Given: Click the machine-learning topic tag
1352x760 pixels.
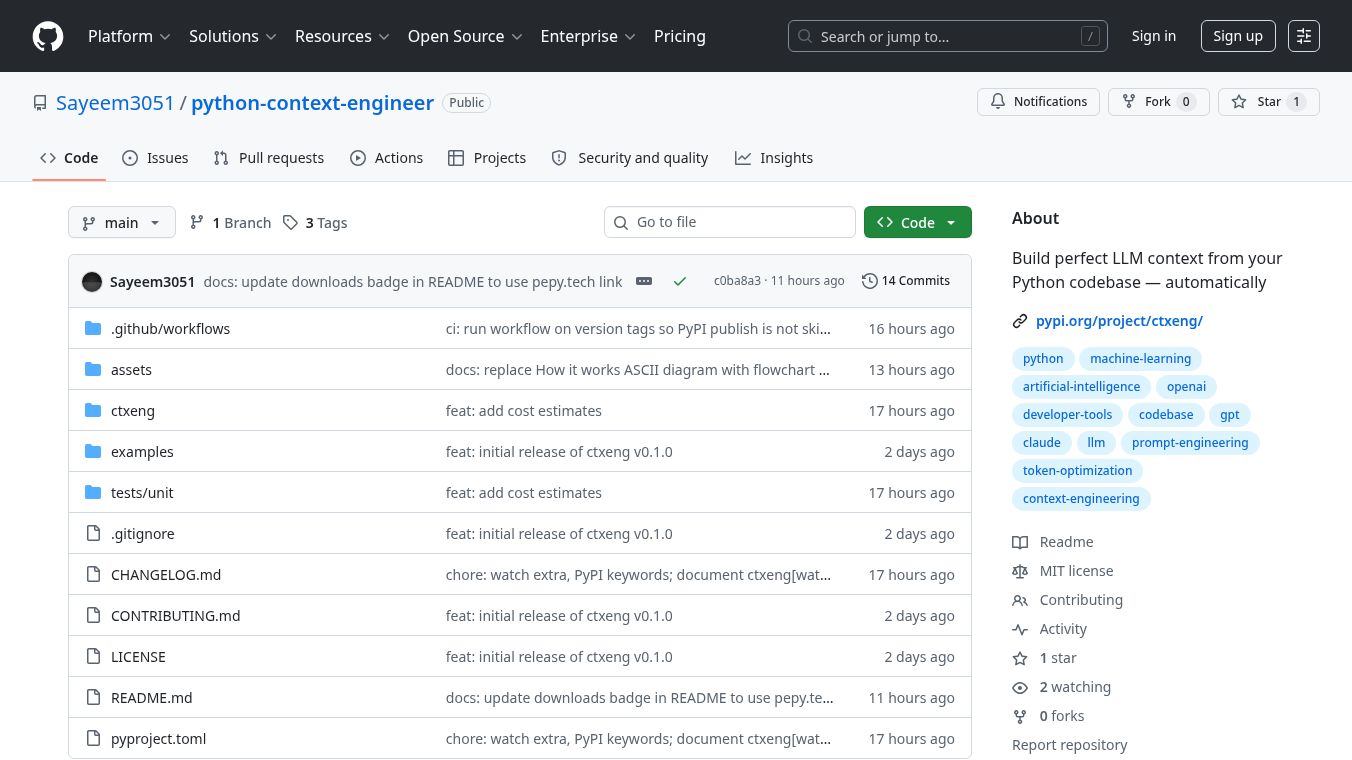Looking at the screenshot, I should [x=1140, y=359].
